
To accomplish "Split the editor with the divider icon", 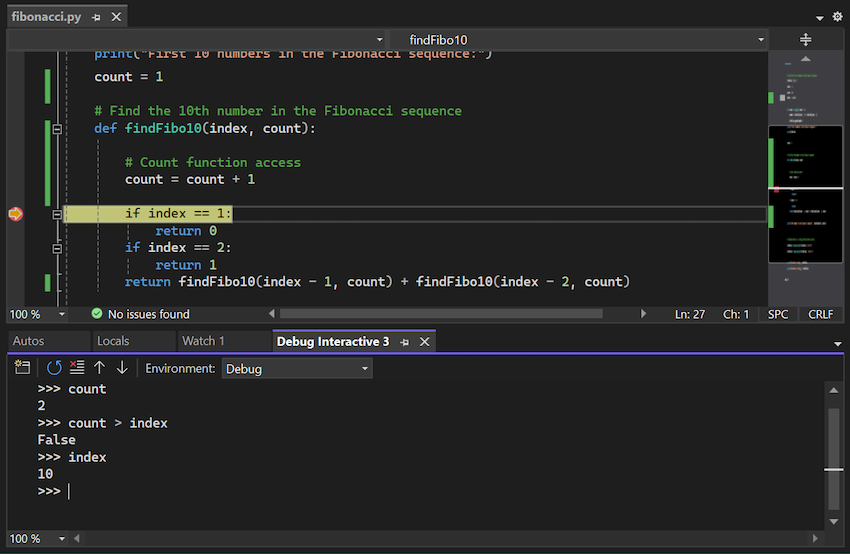I will point(806,40).
